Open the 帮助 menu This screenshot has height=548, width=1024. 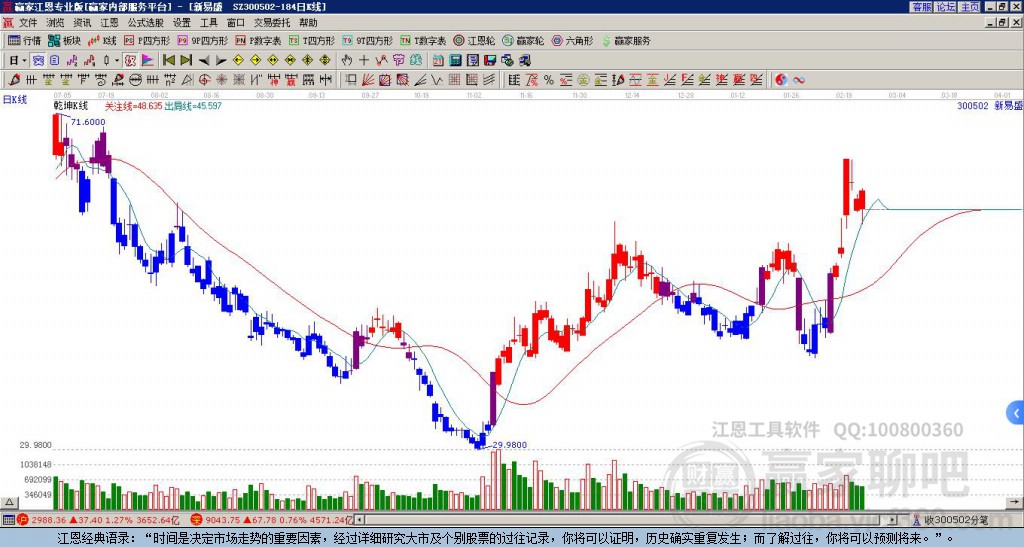[308, 23]
